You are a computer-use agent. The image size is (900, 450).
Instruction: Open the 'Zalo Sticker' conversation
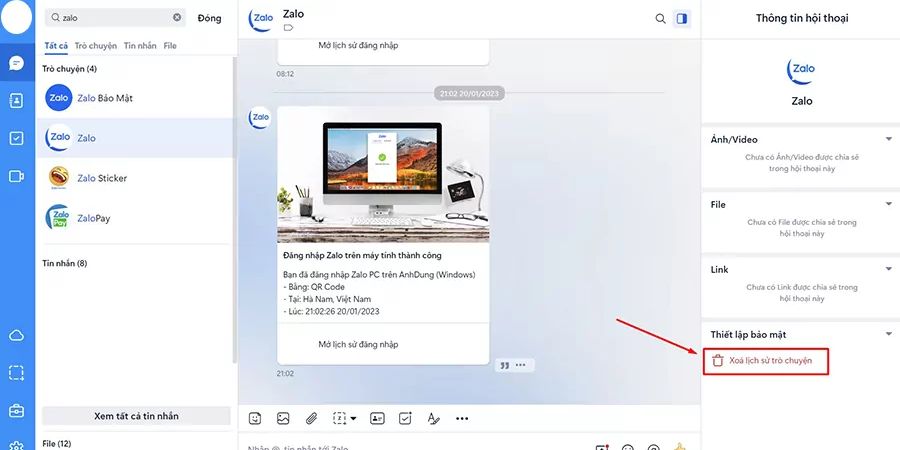[135, 178]
